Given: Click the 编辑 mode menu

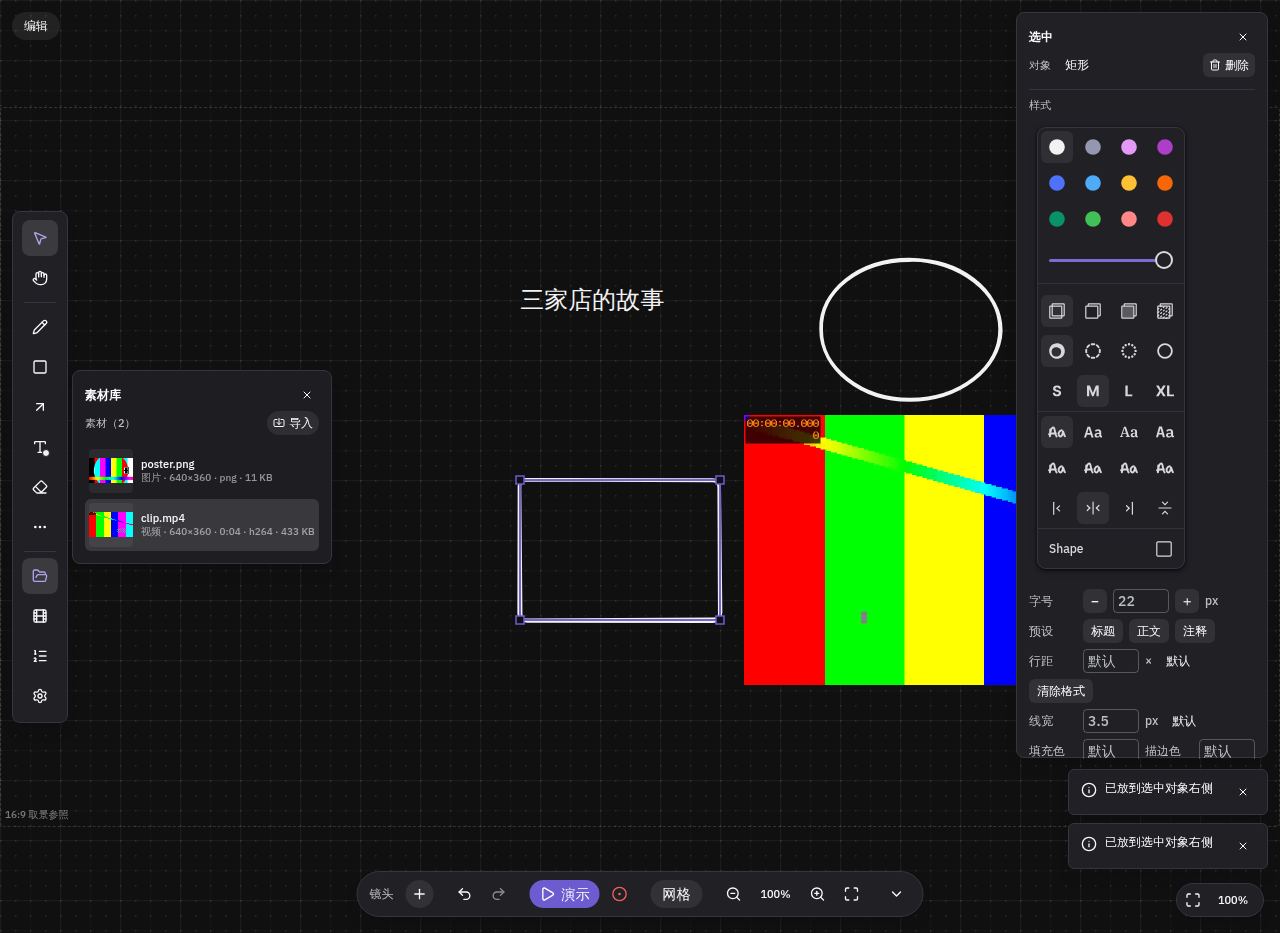Looking at the screenshot, I should coord(36,26).
